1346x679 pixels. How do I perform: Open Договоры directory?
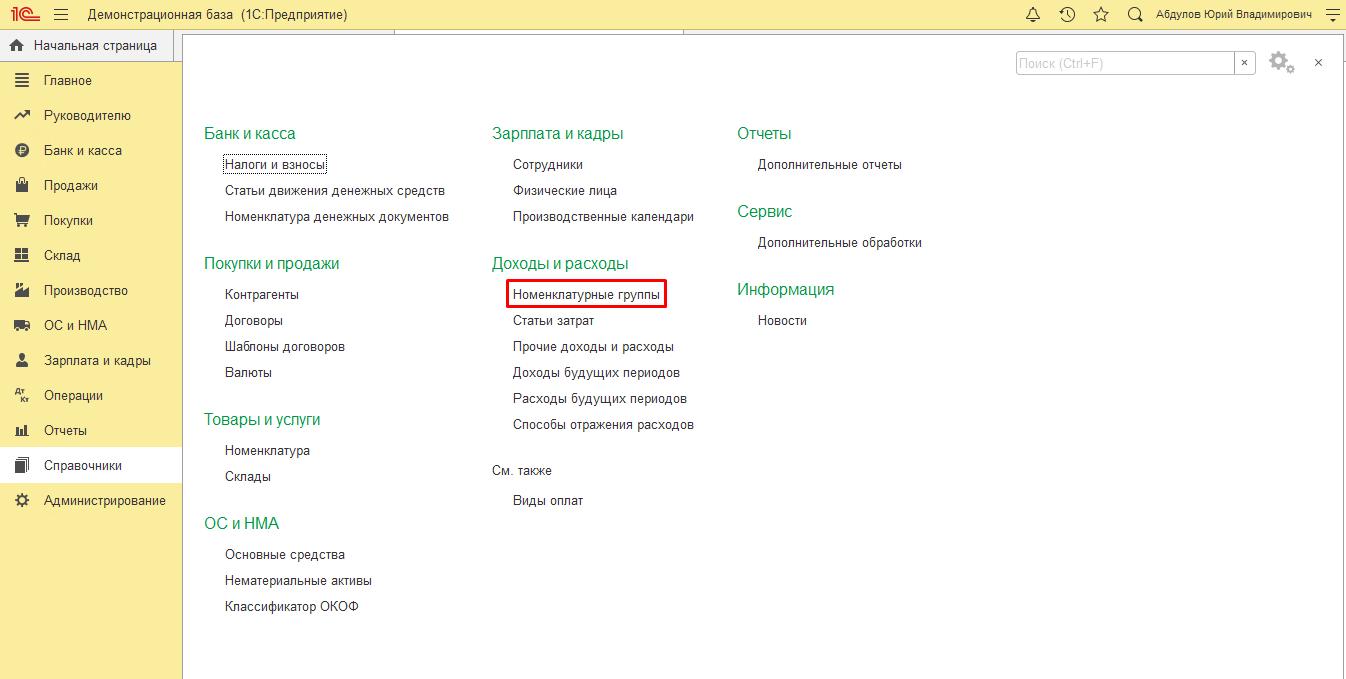(x=254, y=320)
